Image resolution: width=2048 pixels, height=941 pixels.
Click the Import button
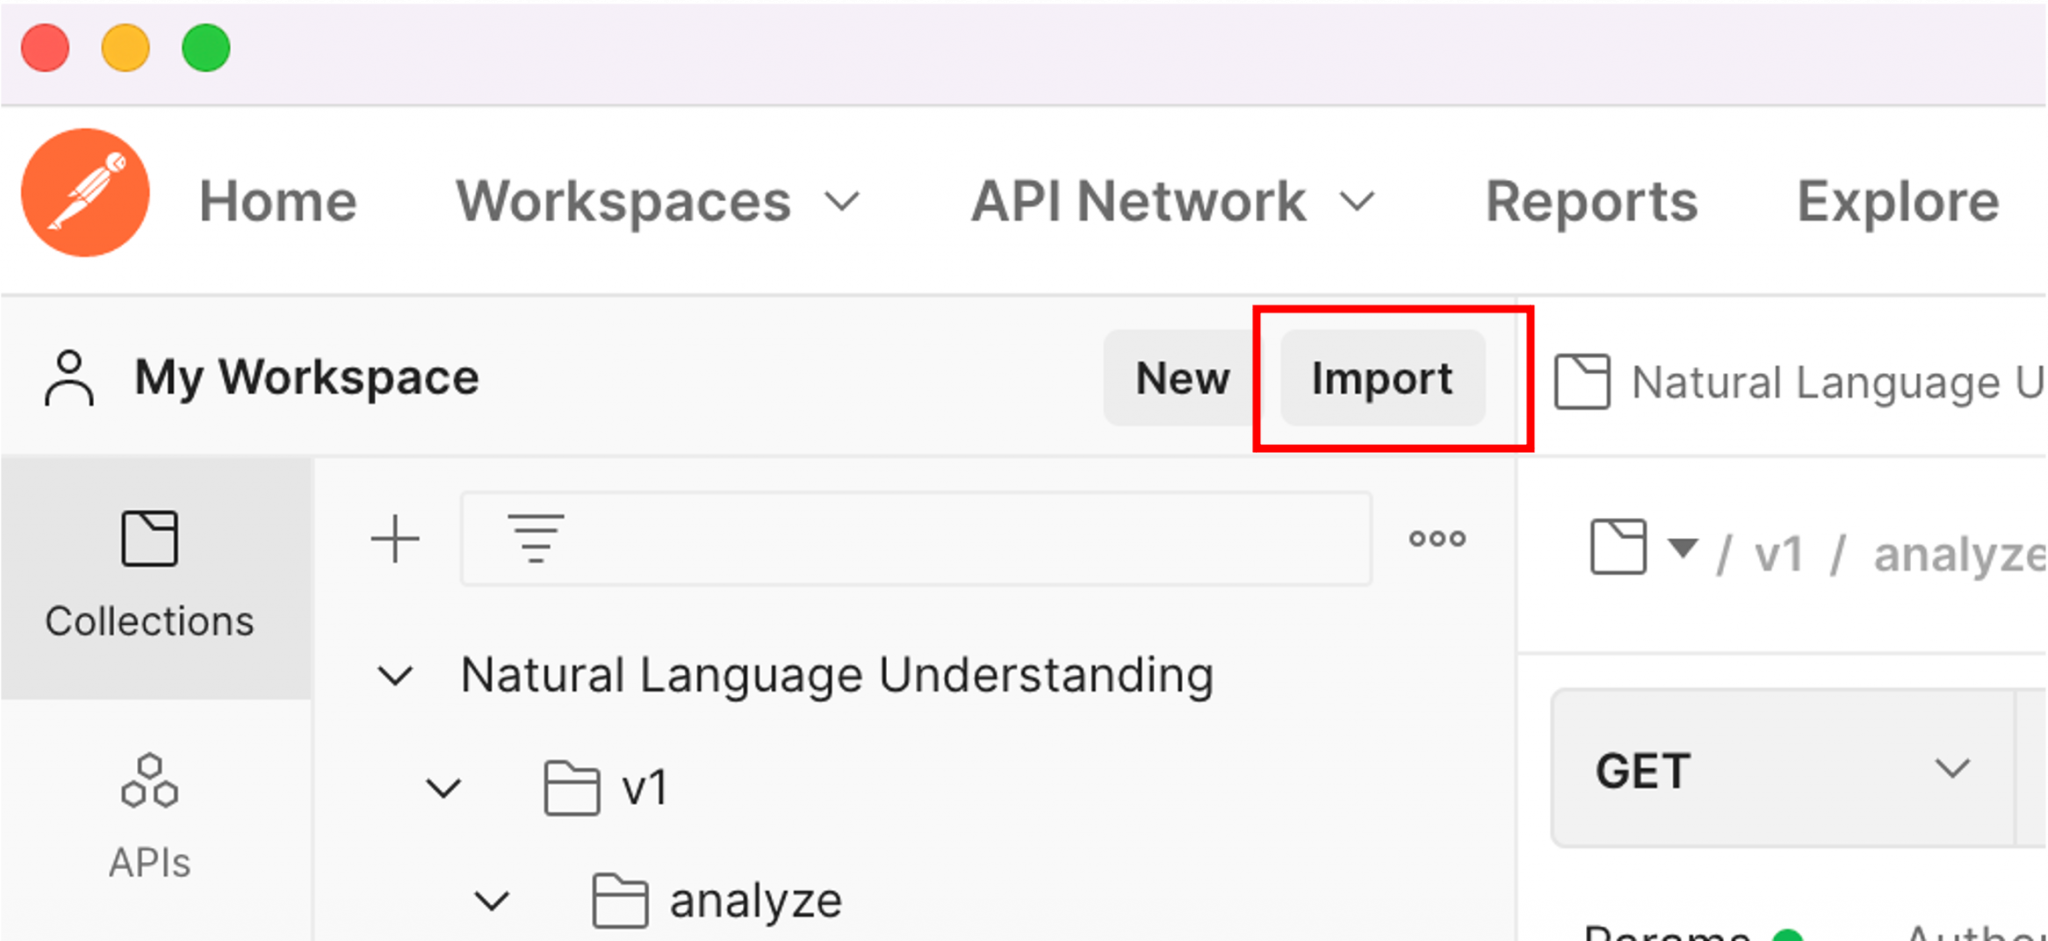[1382, 378]
